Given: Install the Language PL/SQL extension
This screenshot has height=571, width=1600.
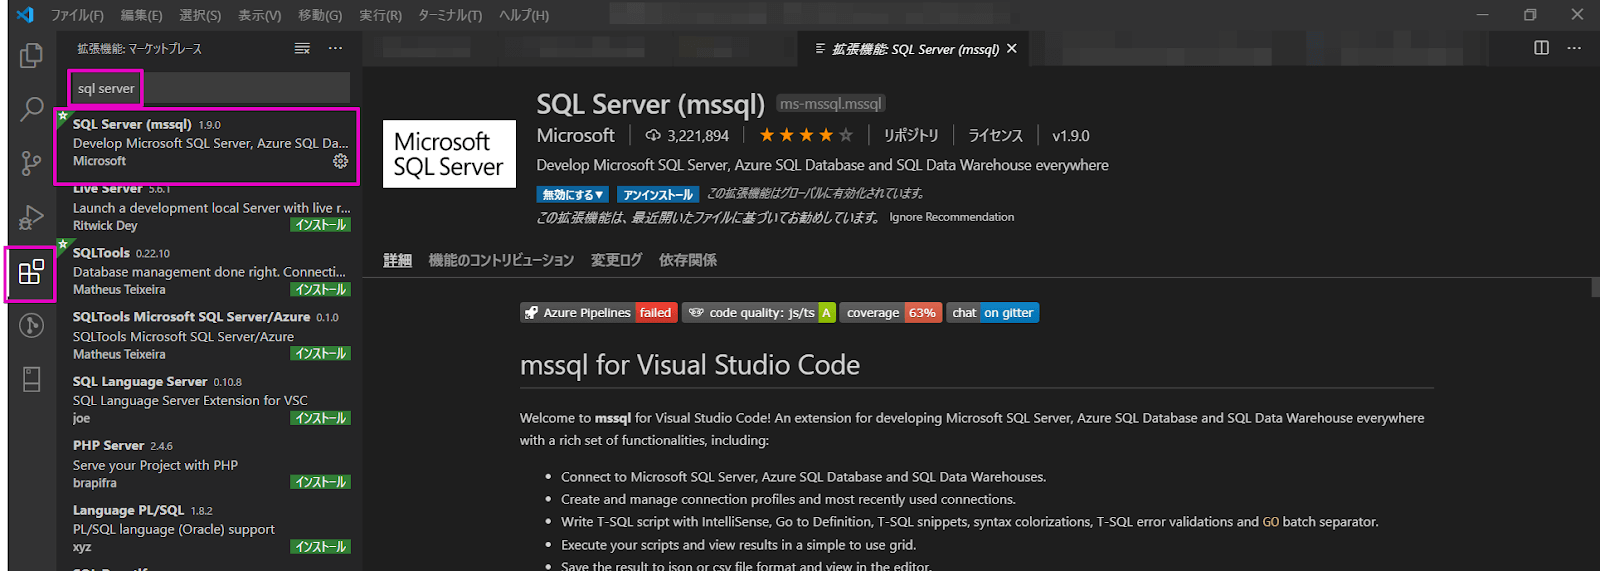Looking at the screenshot, I should pos(321,546).
